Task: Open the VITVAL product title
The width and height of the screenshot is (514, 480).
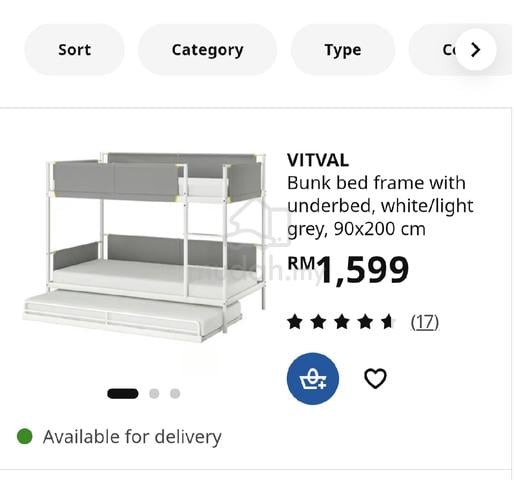Action: click(x=318, y=160)
